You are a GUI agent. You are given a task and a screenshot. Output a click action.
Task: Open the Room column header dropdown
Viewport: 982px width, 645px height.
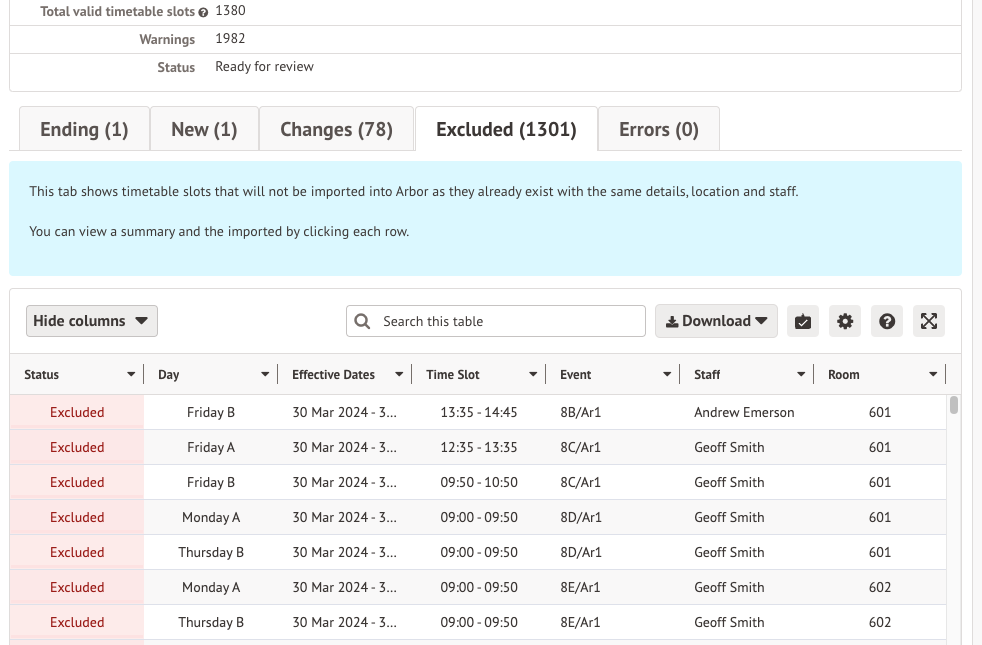(933, 375)
